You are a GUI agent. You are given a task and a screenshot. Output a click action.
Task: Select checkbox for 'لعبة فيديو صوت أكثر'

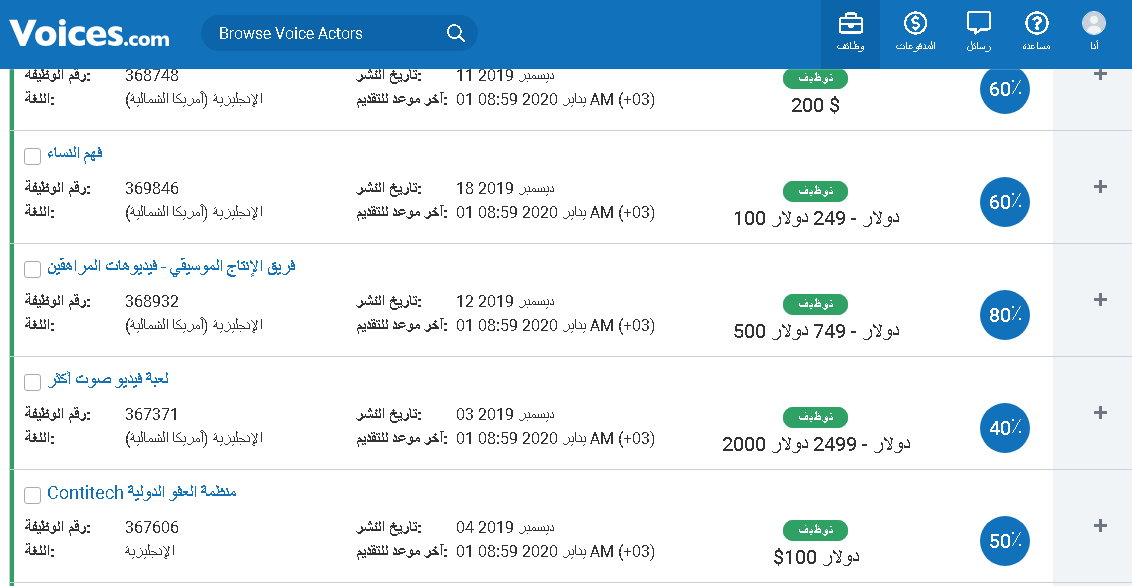pyautogui.click(x=32, y=382)
